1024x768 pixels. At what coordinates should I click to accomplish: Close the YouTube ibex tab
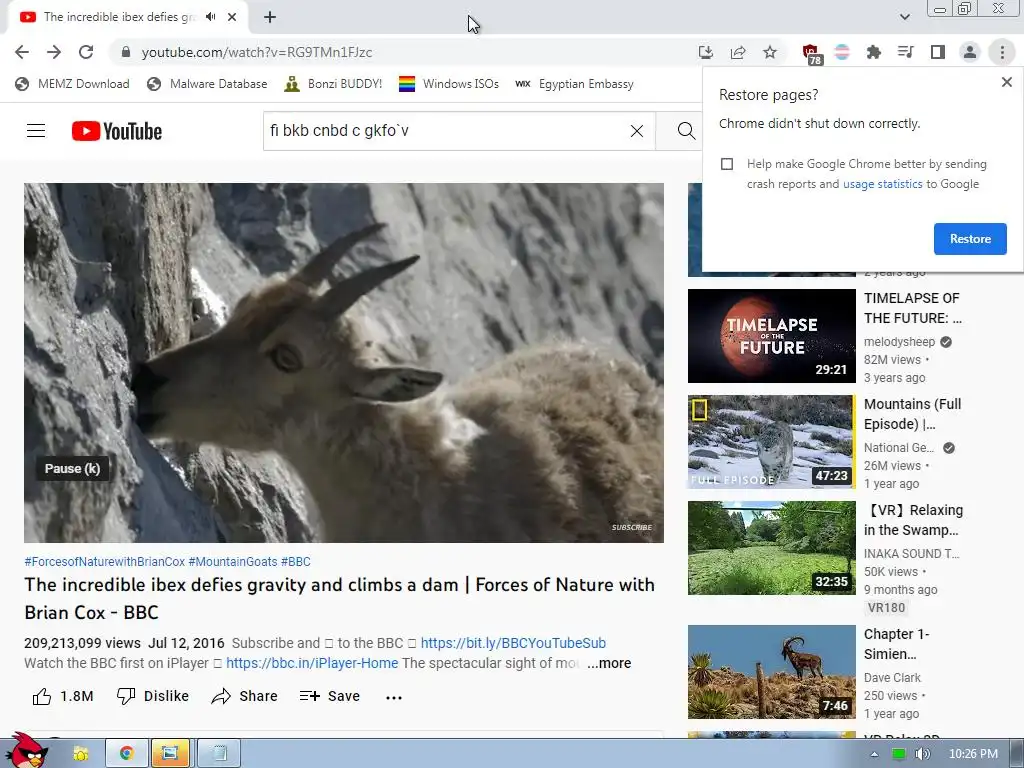click(x=232, y=17)
